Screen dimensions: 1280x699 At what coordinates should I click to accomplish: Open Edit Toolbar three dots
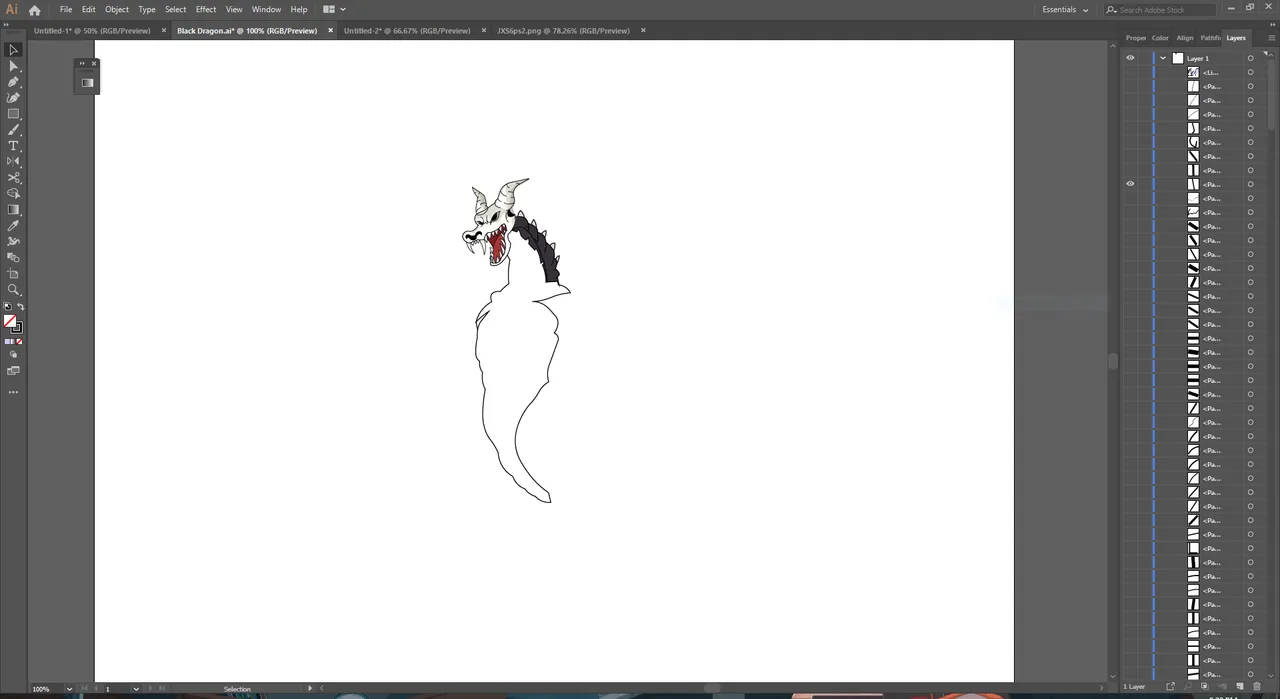[x=13, y=392]
